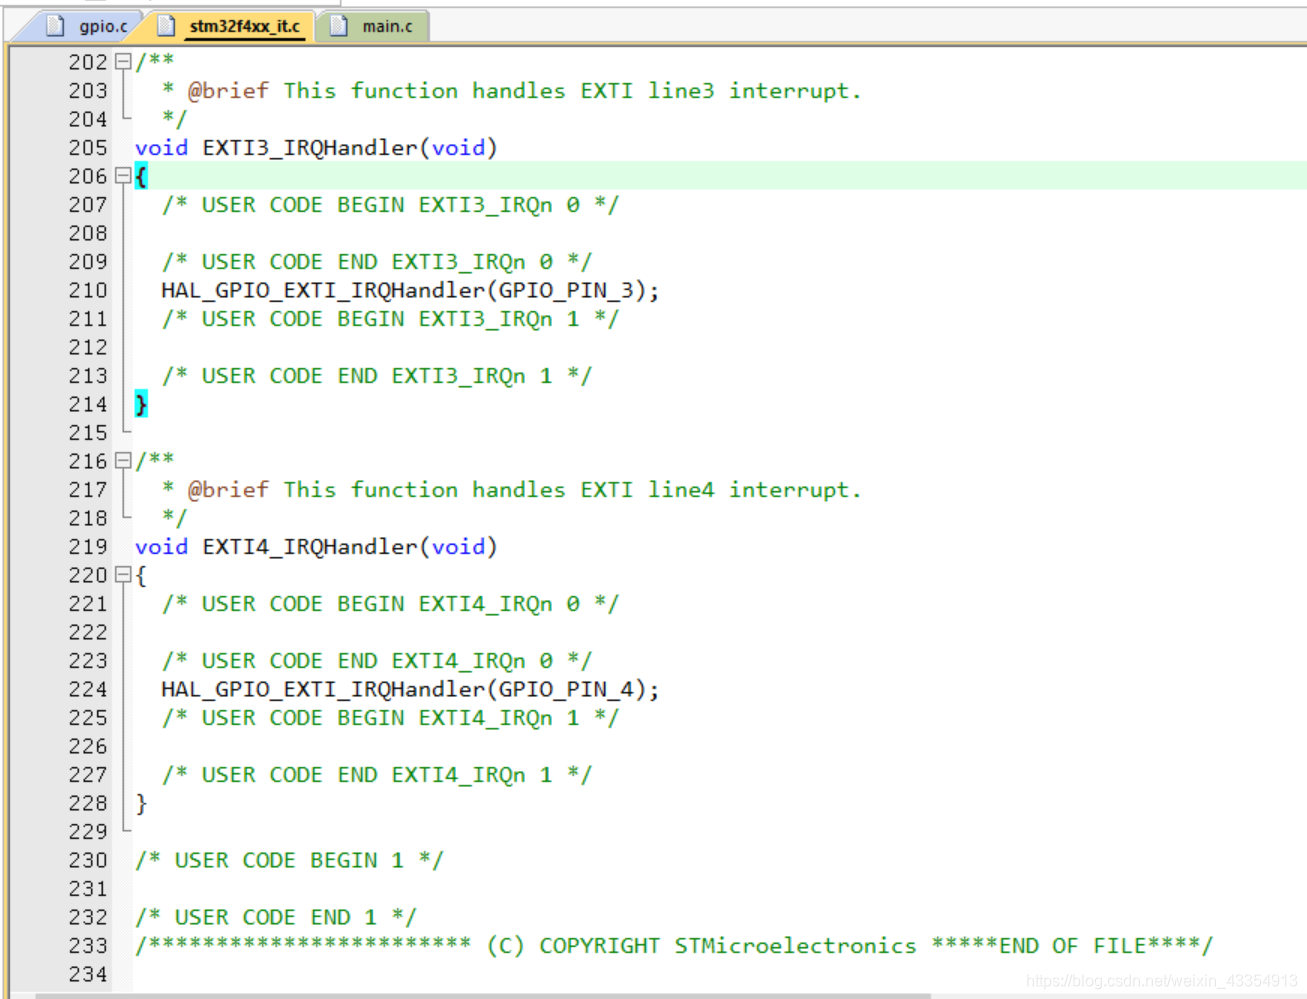Click comment USER CODE END EXTI3_IRQn 1
The height and width of the screenshot is (999, 1307).
[x=377, y=376]
